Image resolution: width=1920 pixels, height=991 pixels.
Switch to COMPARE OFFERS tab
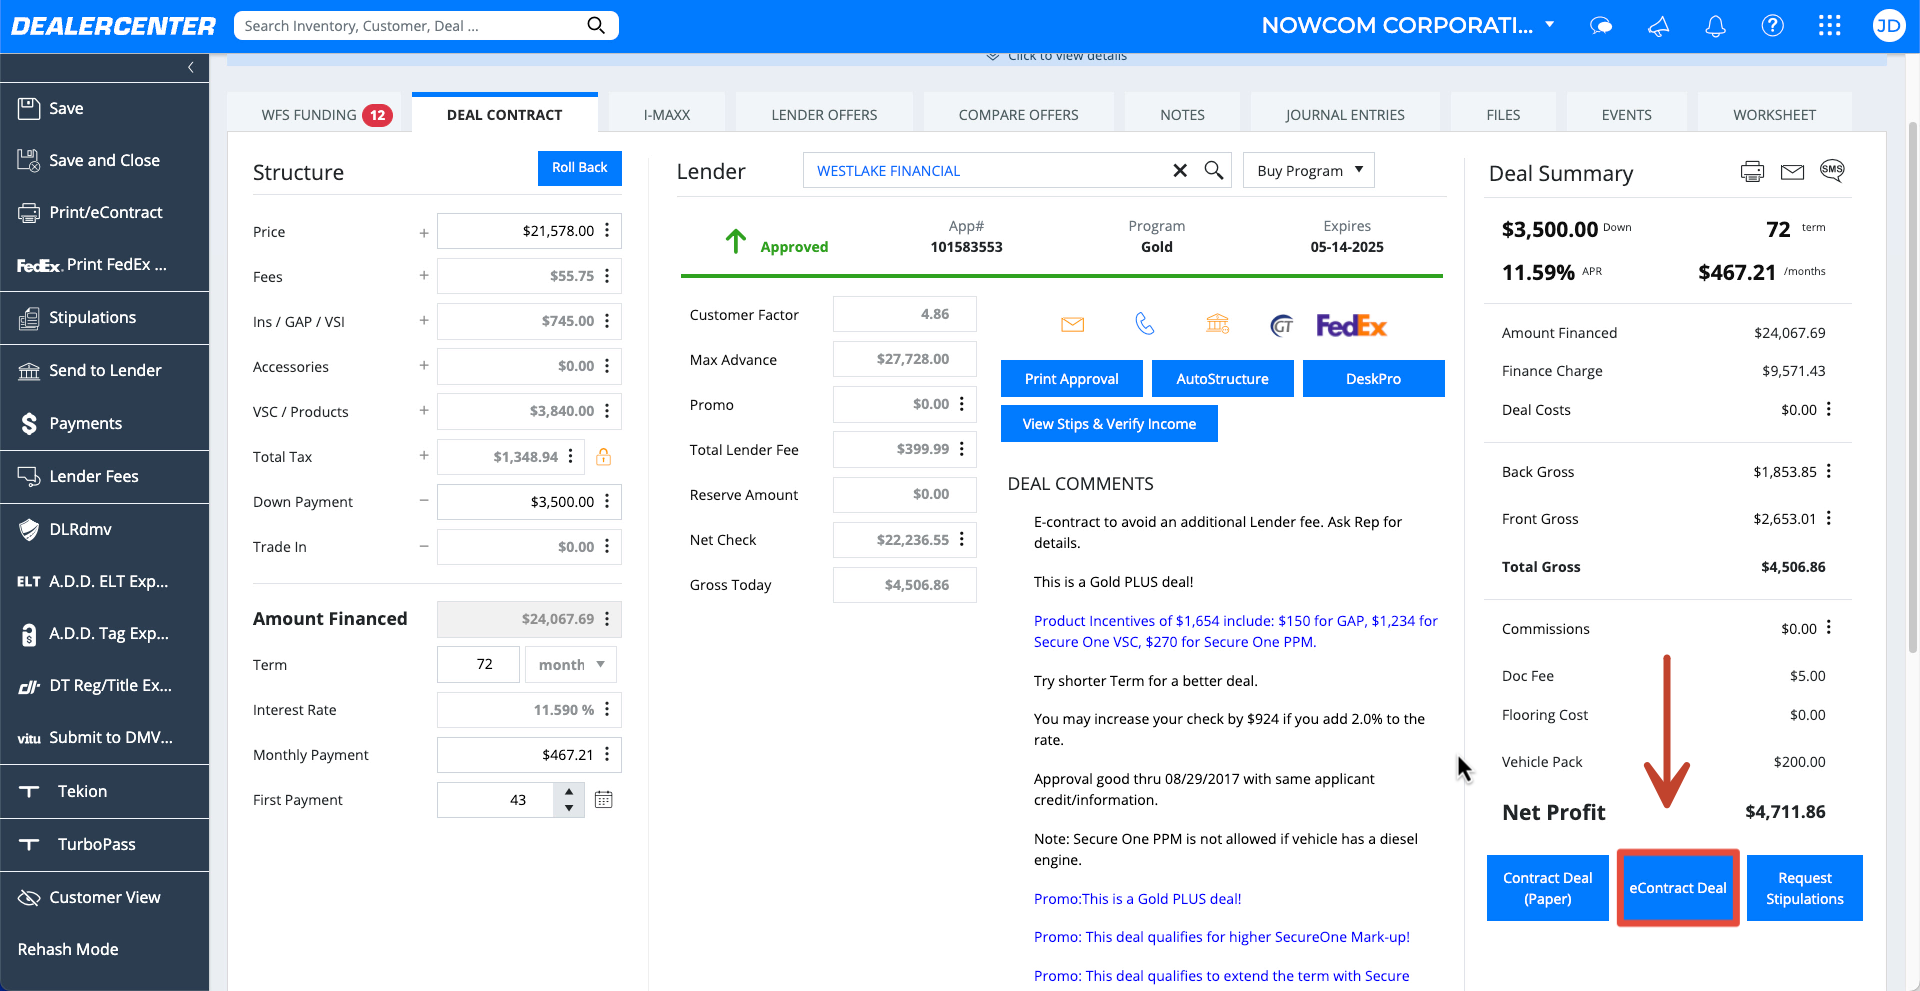click(x=1018, y=114)
